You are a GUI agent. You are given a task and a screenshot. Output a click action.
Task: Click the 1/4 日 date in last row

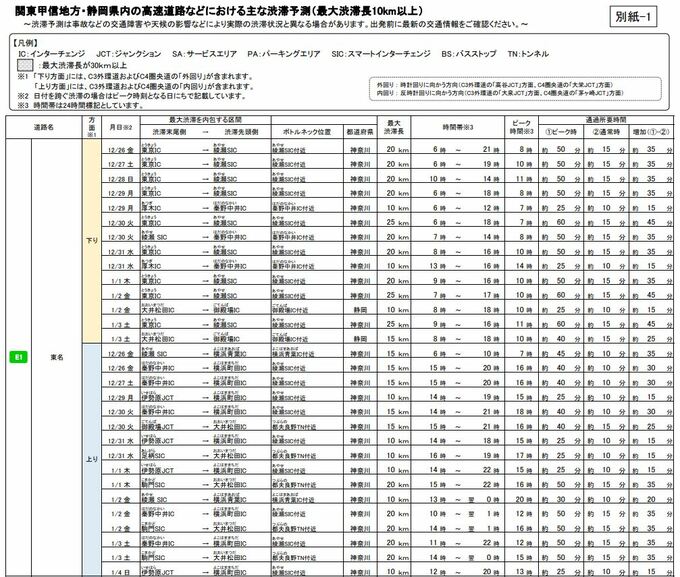(x=120, y=572)
